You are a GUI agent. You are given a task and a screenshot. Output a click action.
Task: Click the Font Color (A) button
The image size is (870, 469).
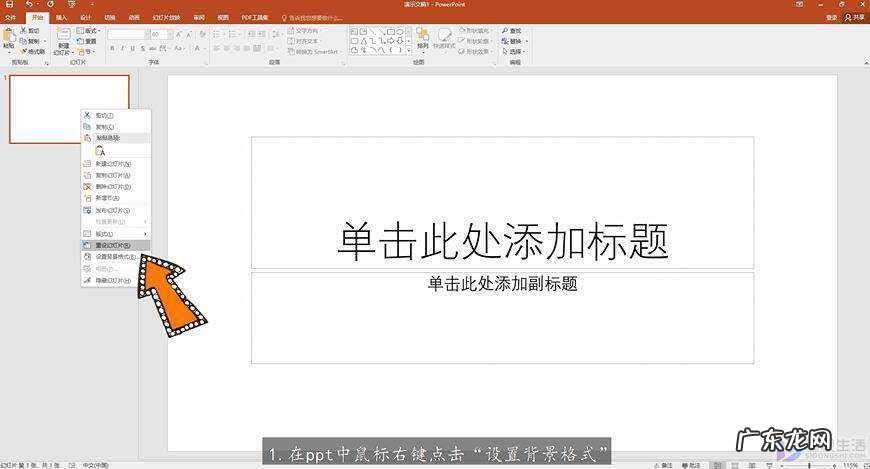tap(198, 49)
